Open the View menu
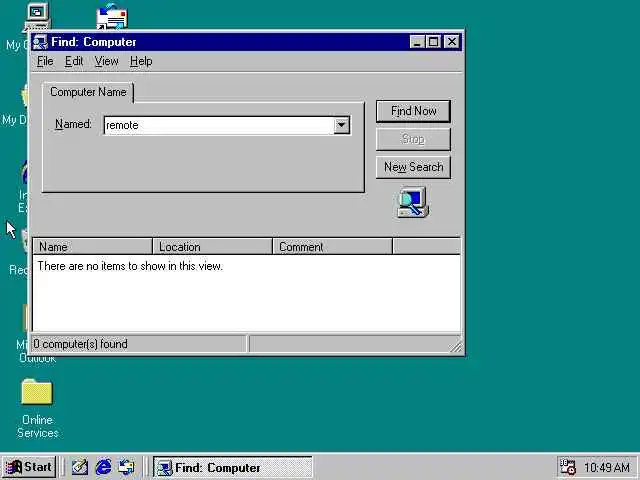Screen dimensions: 640x480 point(107,61)
